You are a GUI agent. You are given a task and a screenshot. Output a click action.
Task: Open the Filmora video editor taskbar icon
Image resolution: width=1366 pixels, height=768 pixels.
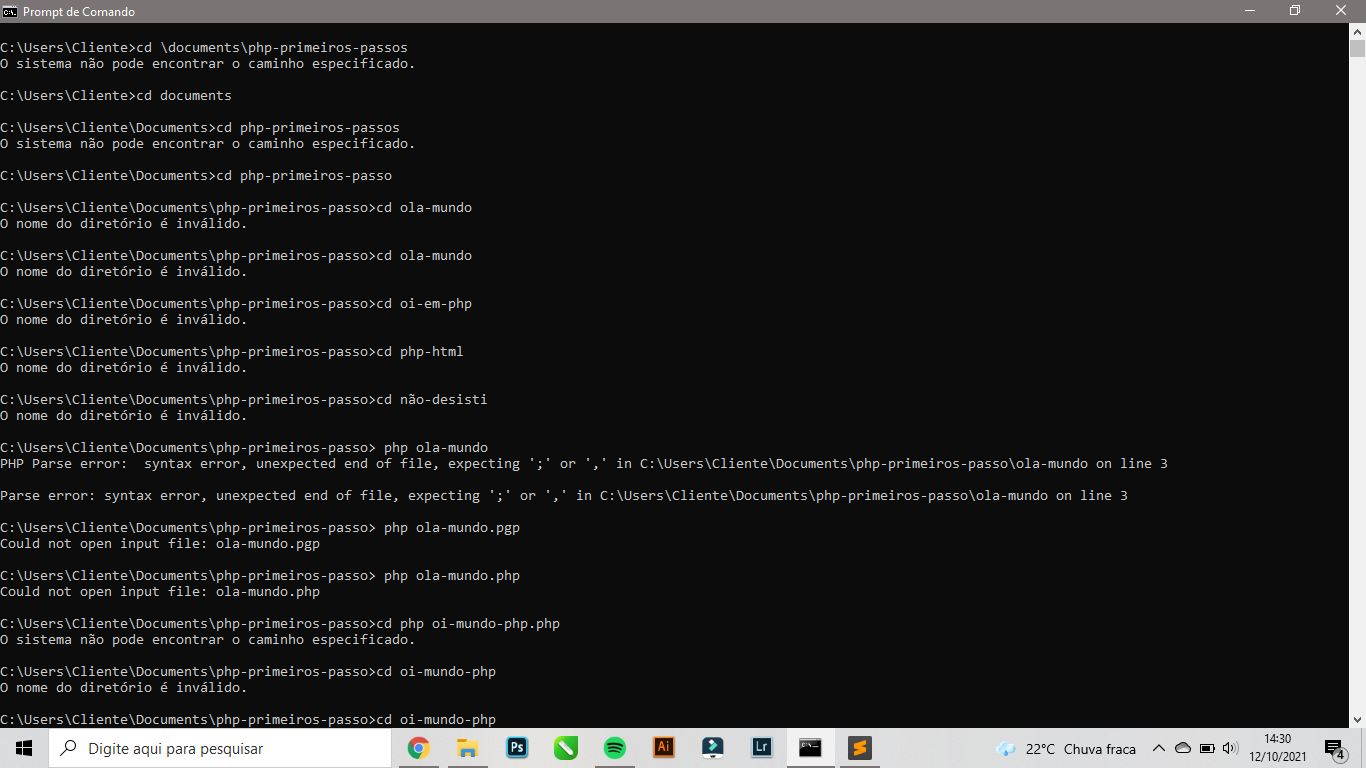713,748
